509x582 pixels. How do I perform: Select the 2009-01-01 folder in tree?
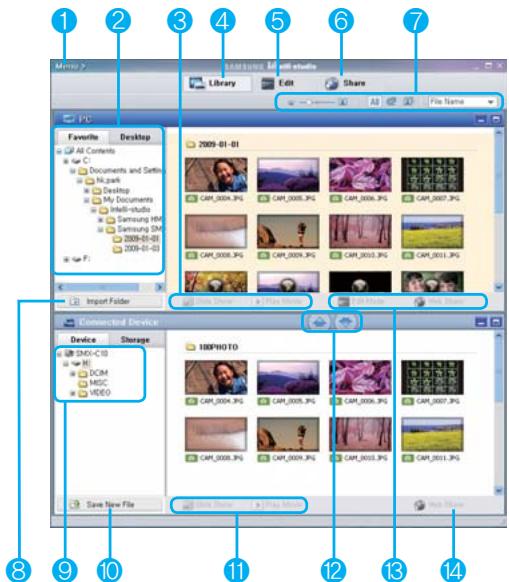(x=136, y=238)
